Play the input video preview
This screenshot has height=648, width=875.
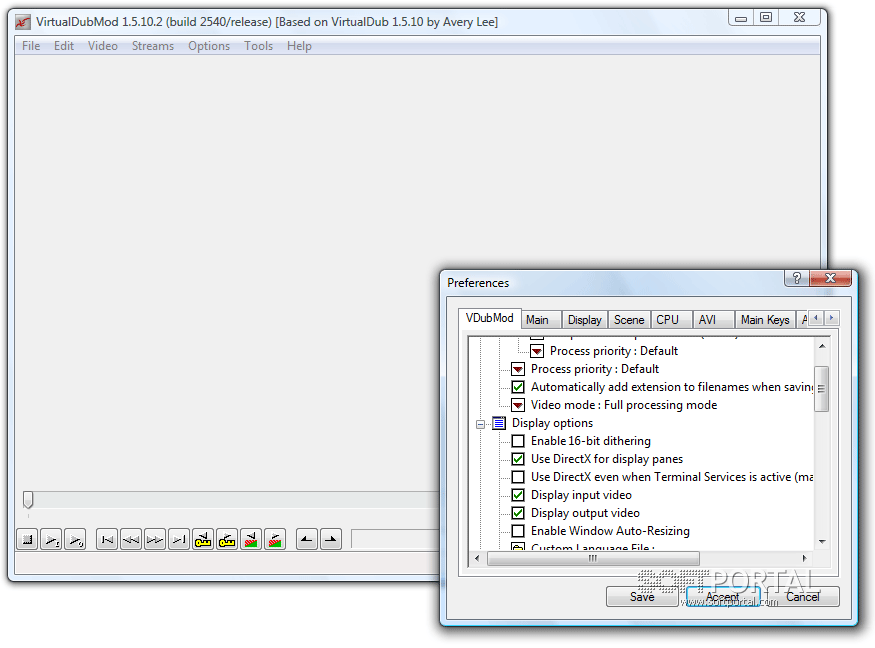coord(51,540)
